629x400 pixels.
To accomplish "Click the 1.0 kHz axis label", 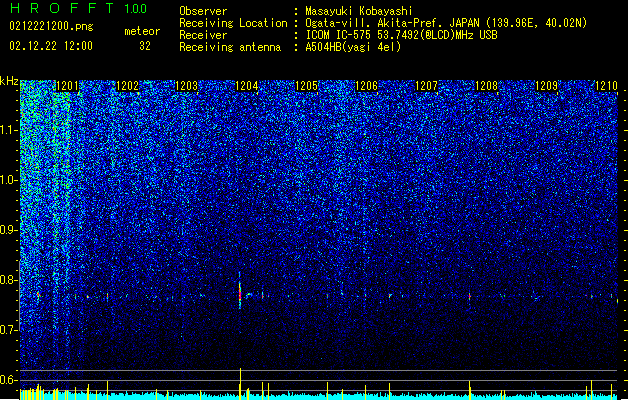I will click(9, 181).
